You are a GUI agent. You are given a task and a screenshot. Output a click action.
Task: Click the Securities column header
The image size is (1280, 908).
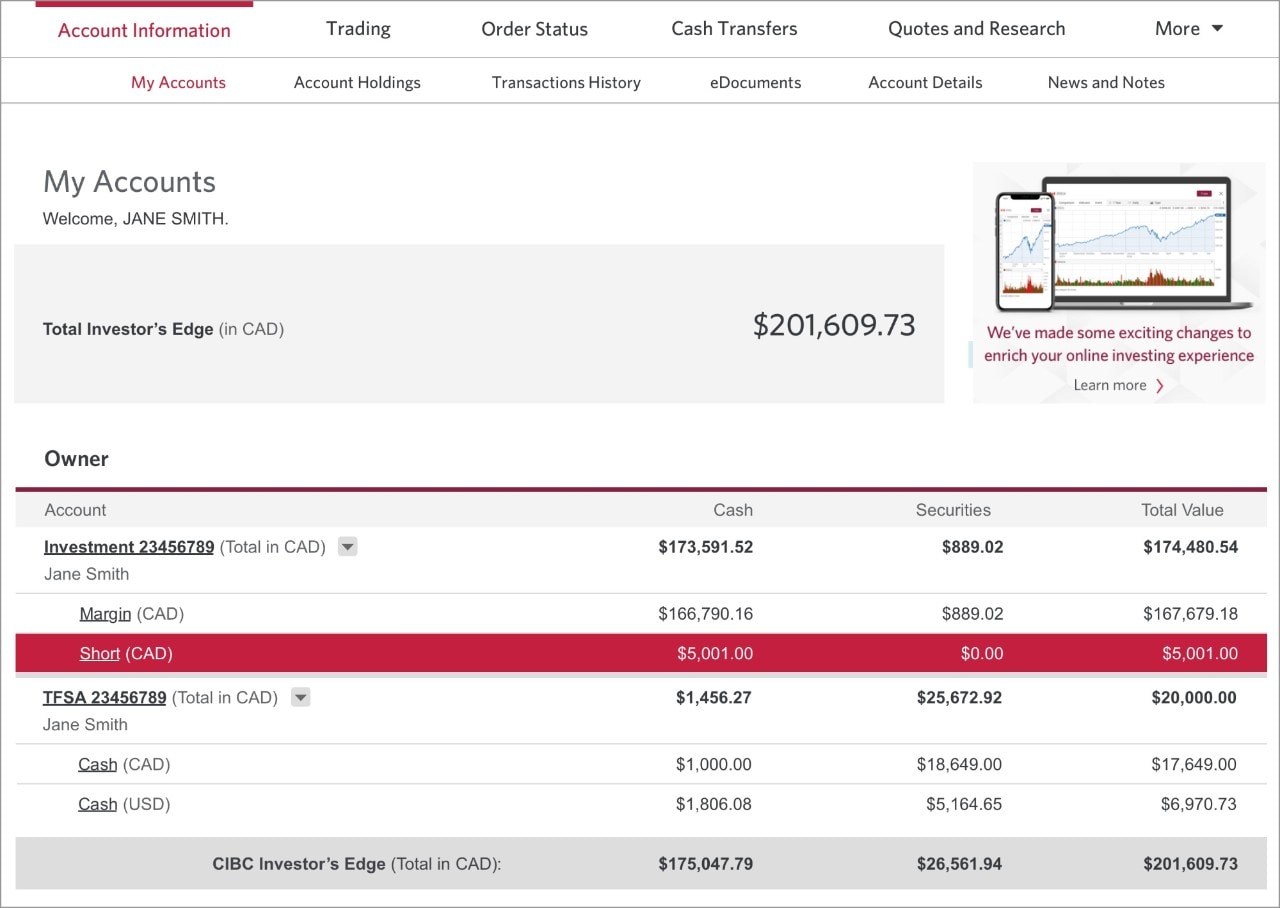[x=953, y=510]
